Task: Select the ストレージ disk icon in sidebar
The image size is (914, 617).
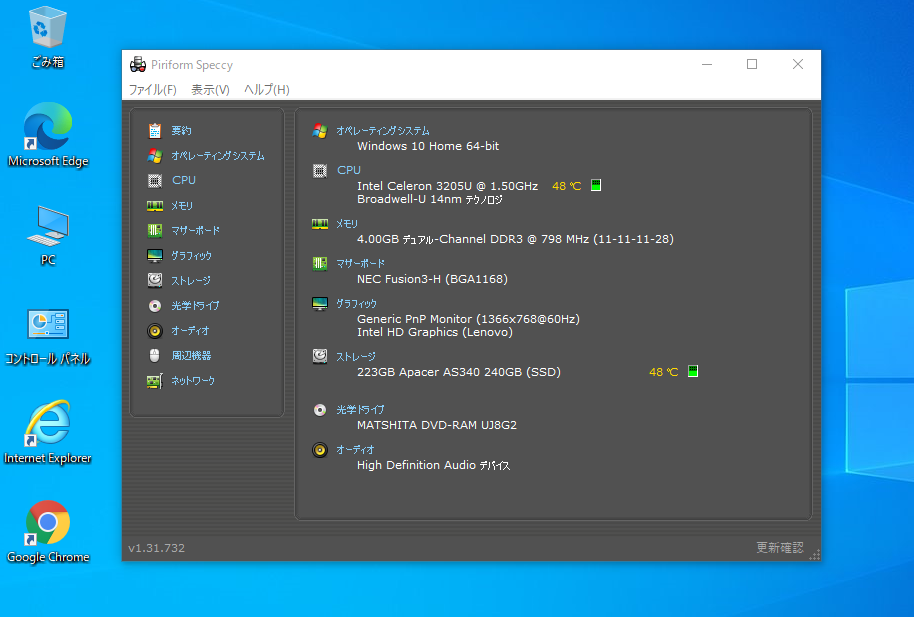Action: (154, 281)
